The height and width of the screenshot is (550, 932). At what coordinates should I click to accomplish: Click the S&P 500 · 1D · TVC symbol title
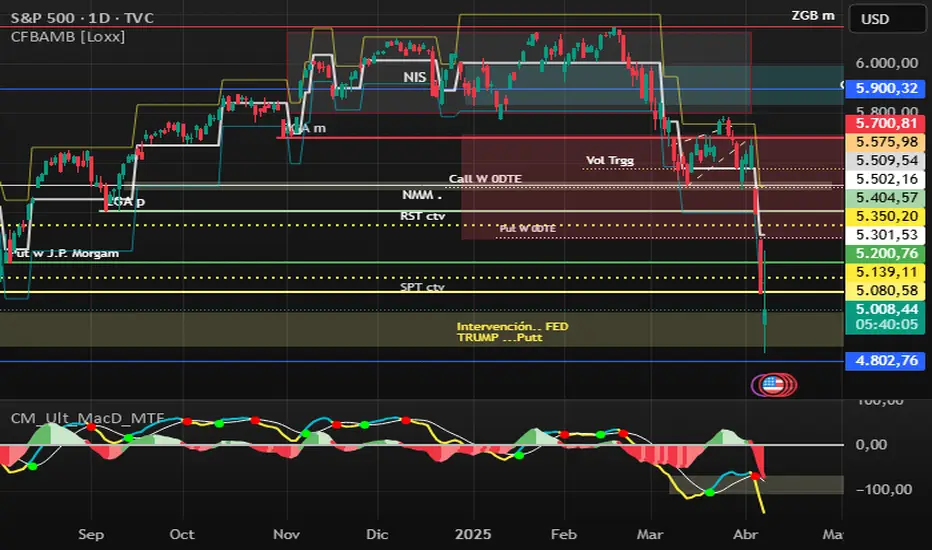tap(82, 18)
